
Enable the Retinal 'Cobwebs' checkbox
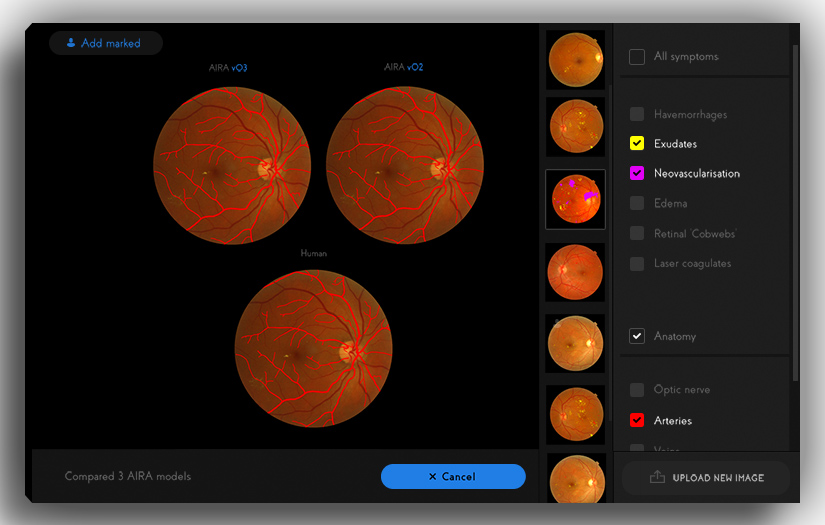tap(637, 233)
